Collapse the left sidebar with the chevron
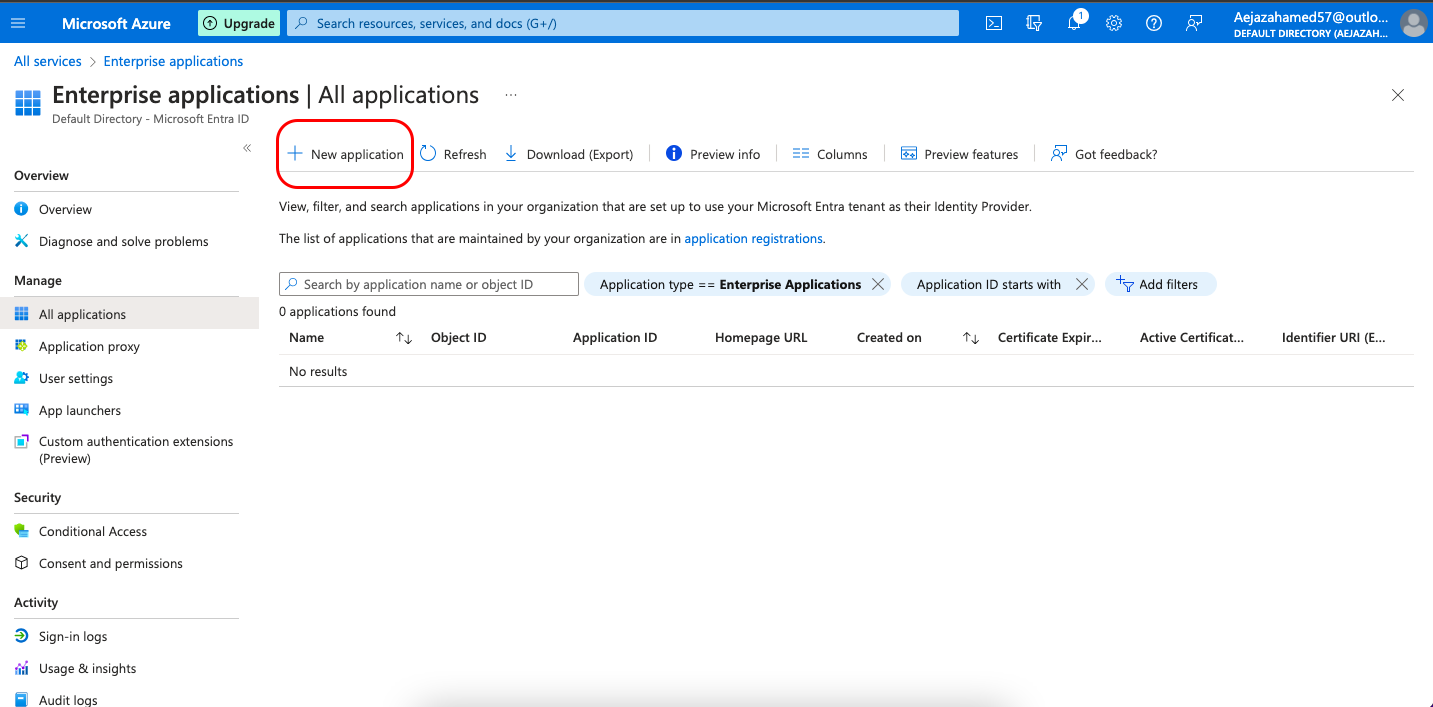This screenshot has height=707, width=1433. point(247,148)
